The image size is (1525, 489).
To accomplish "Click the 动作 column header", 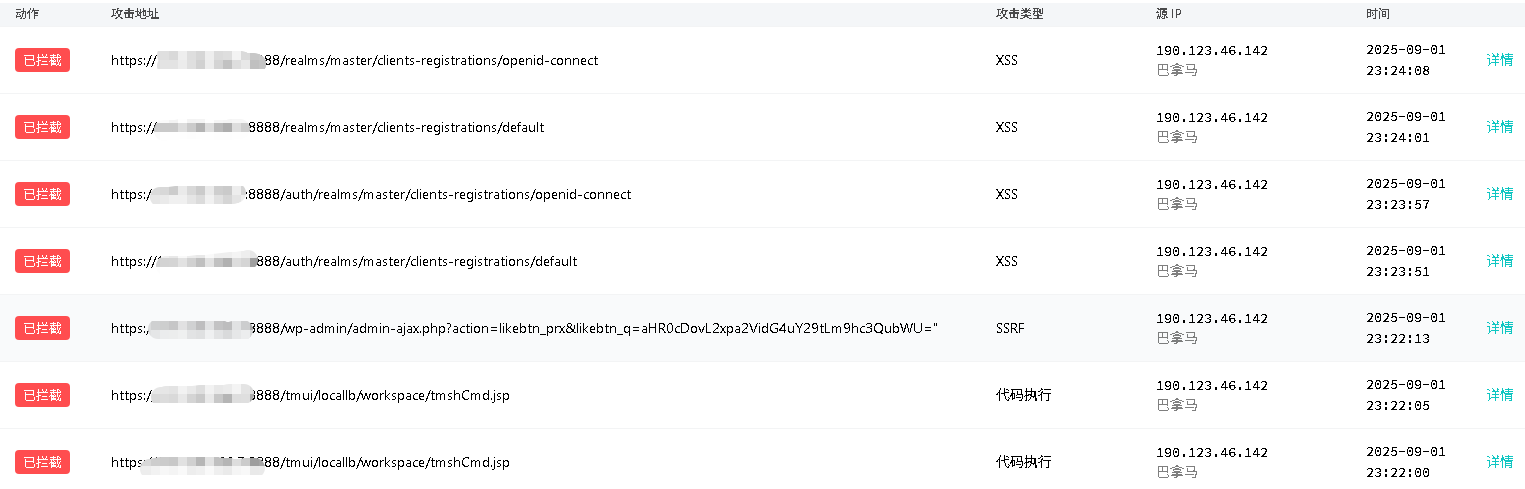I will click(27, 14).
